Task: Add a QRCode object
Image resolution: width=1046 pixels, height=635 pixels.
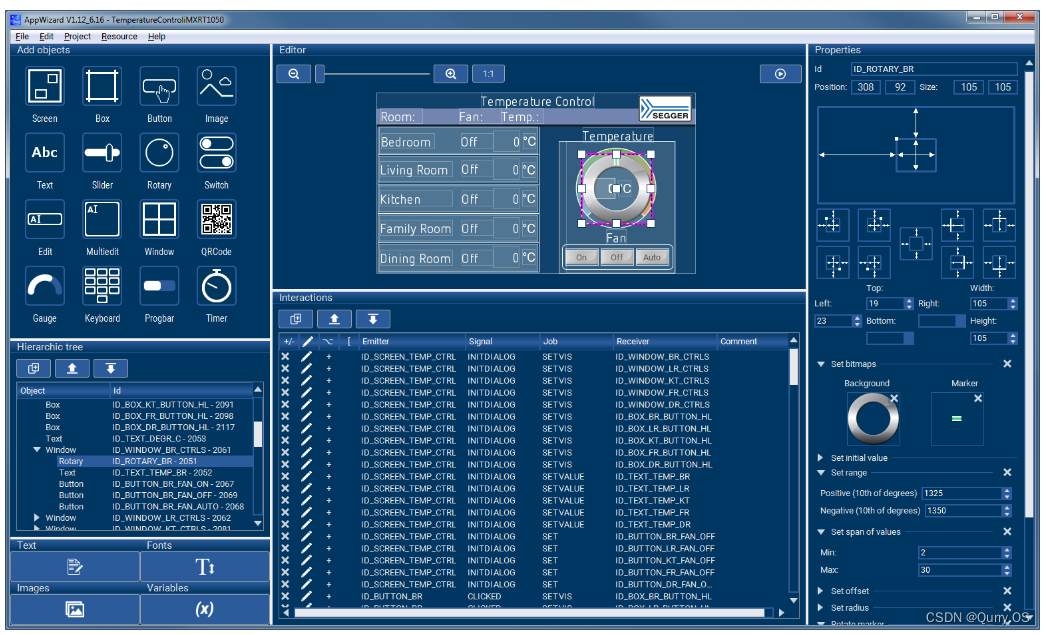Action: [216, 219]
